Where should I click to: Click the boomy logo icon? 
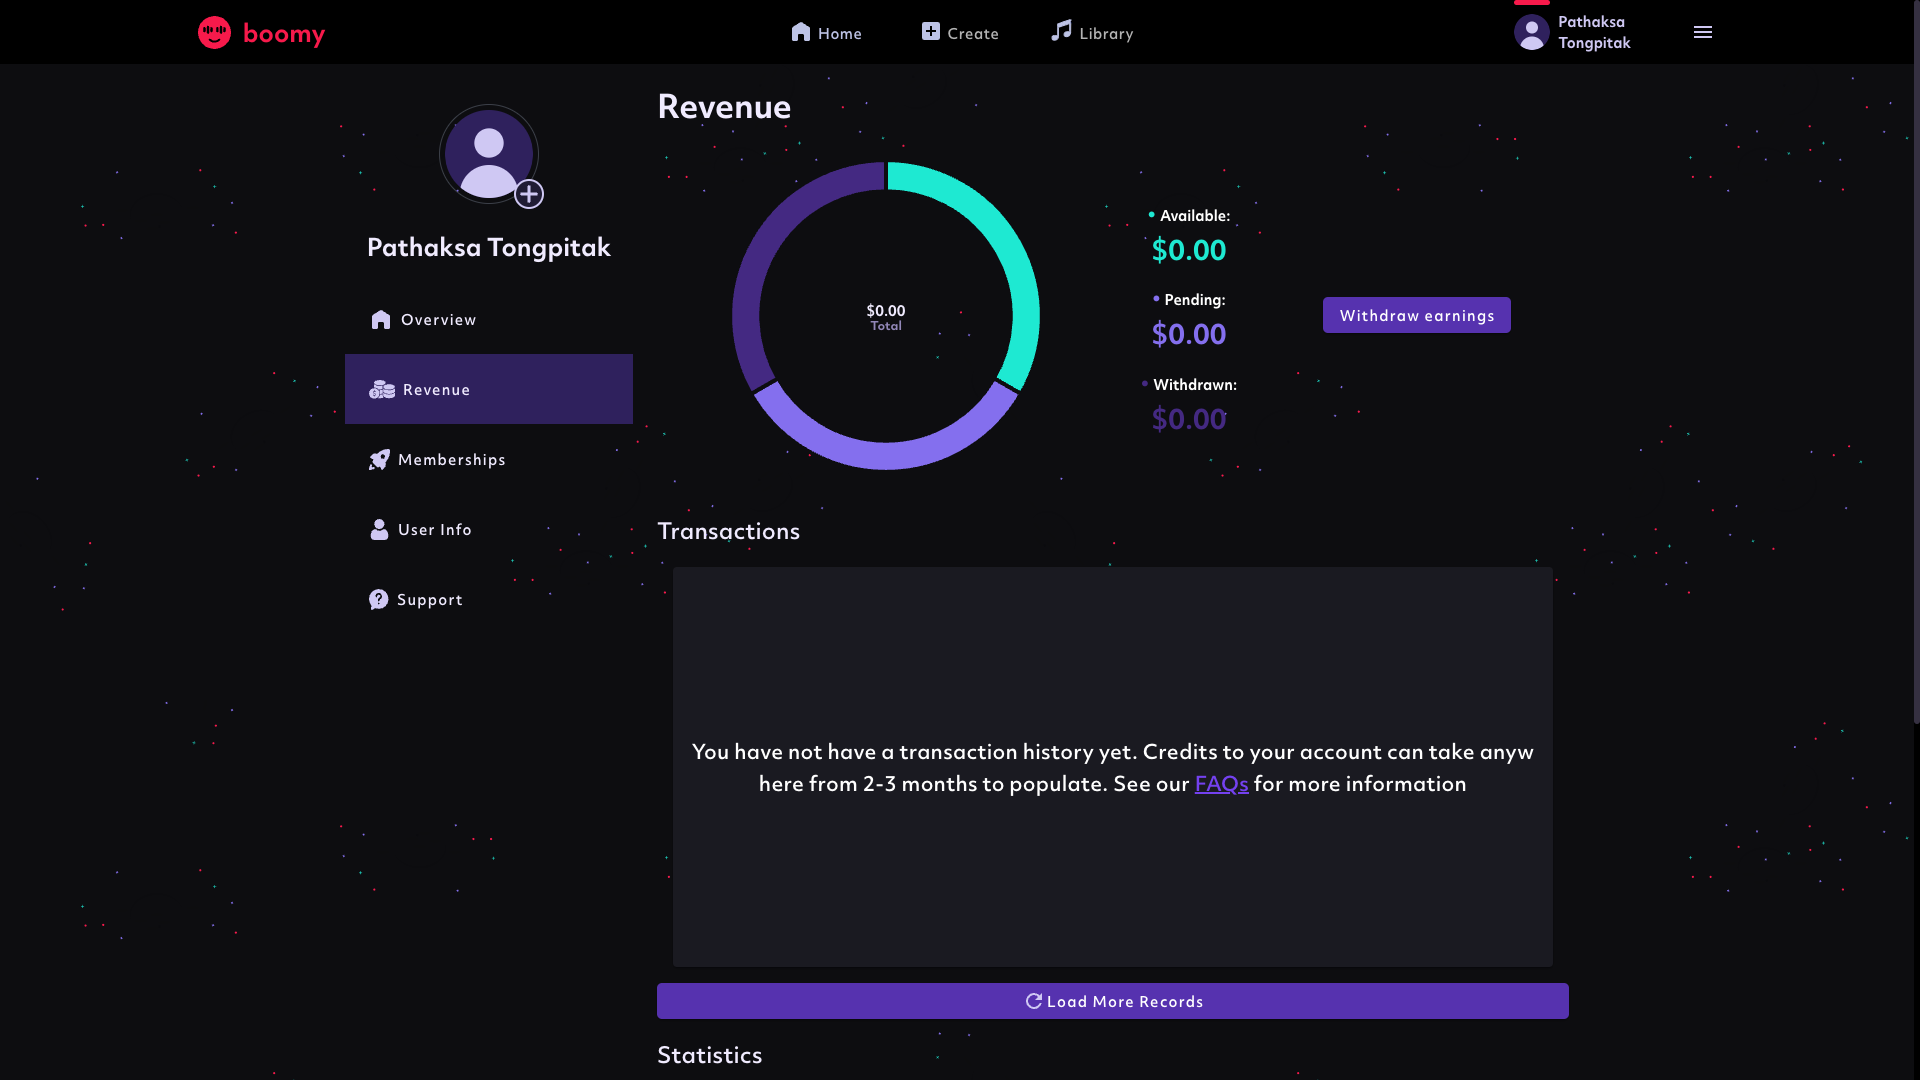[x=214, y=33]
